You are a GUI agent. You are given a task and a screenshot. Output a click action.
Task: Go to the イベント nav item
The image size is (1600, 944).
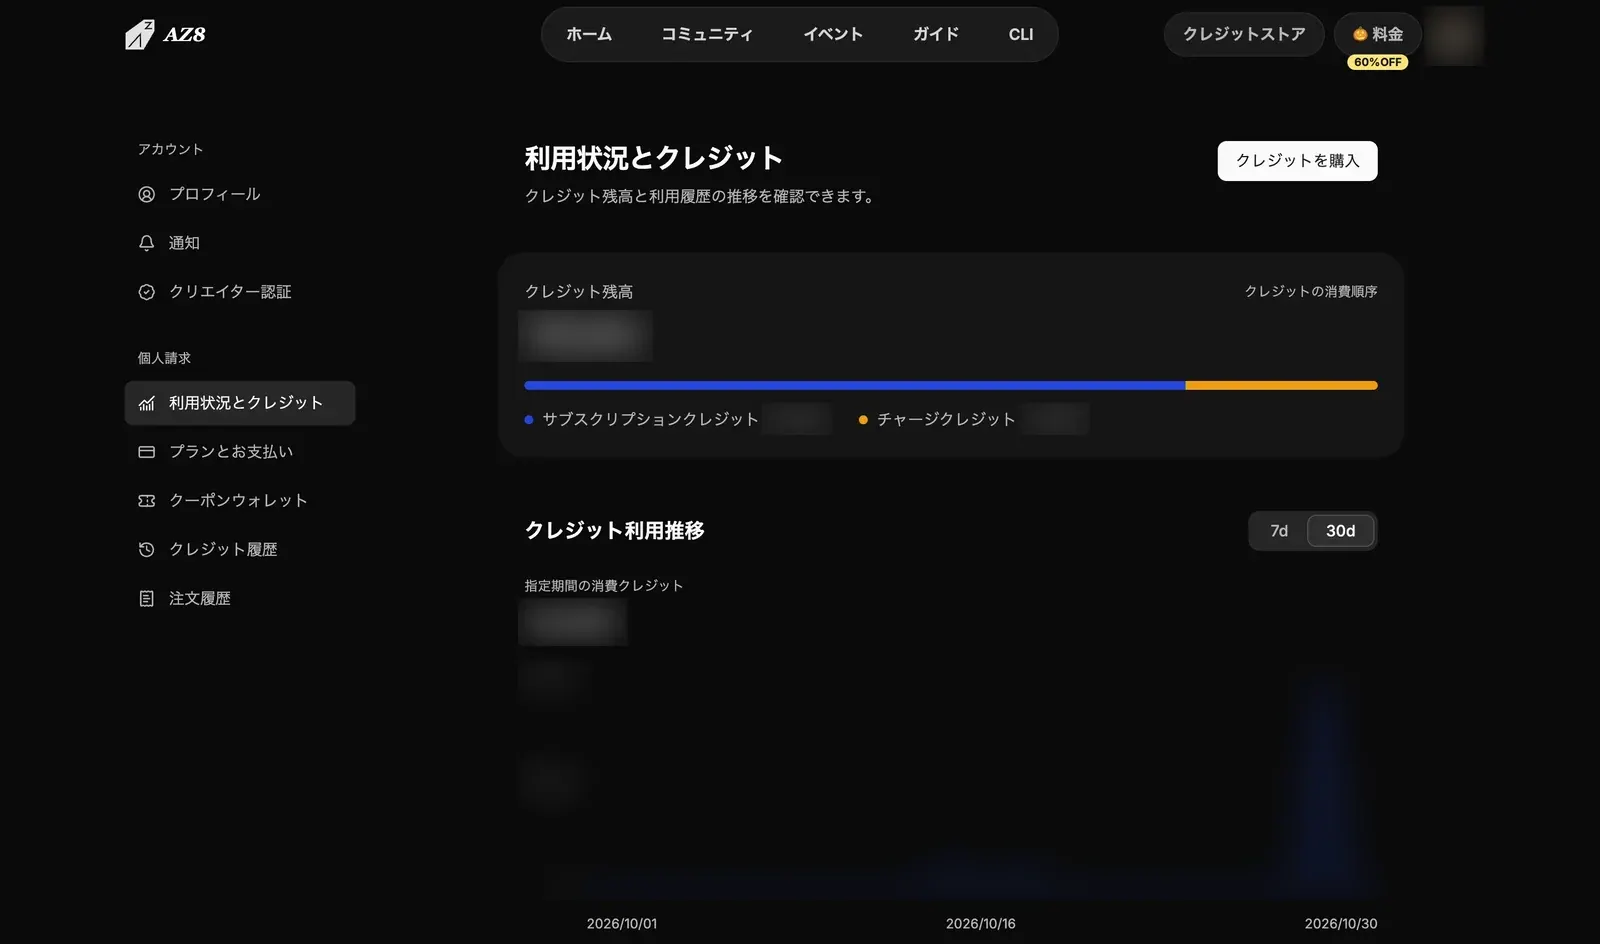(833, 34)
